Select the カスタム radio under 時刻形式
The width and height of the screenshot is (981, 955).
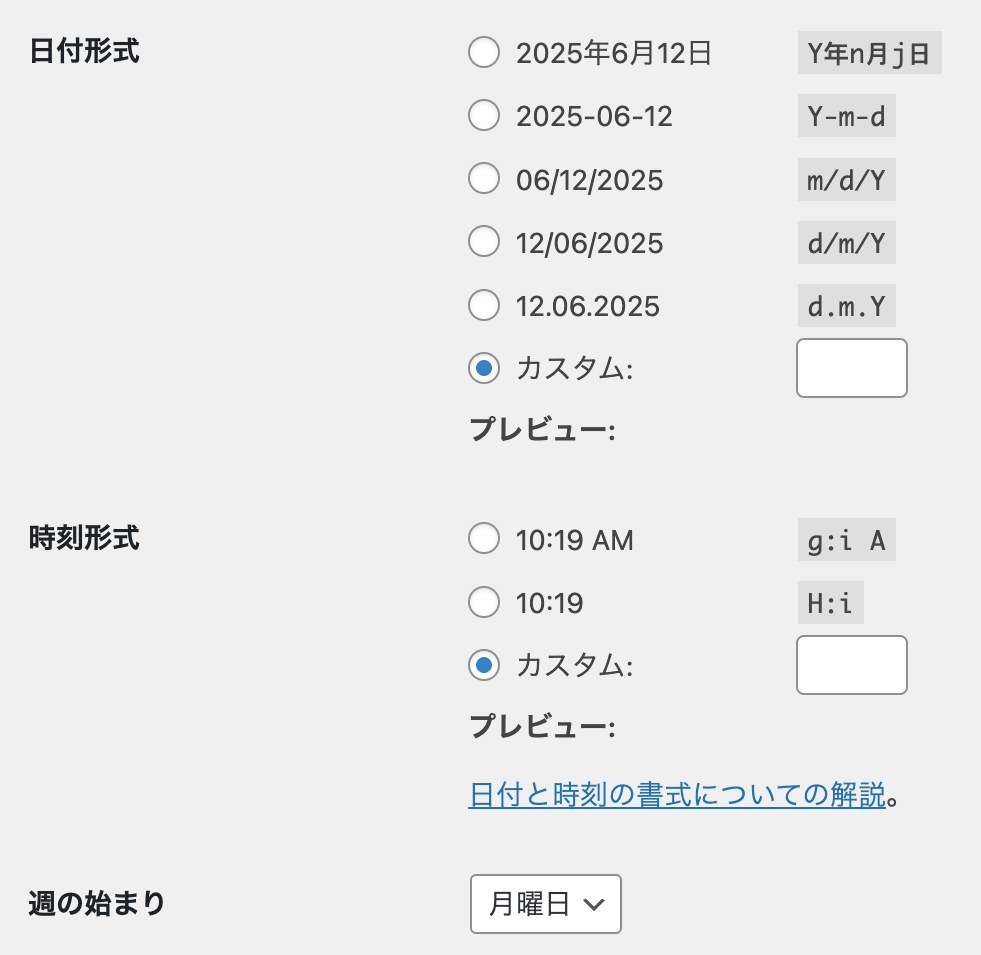(484, 665)
